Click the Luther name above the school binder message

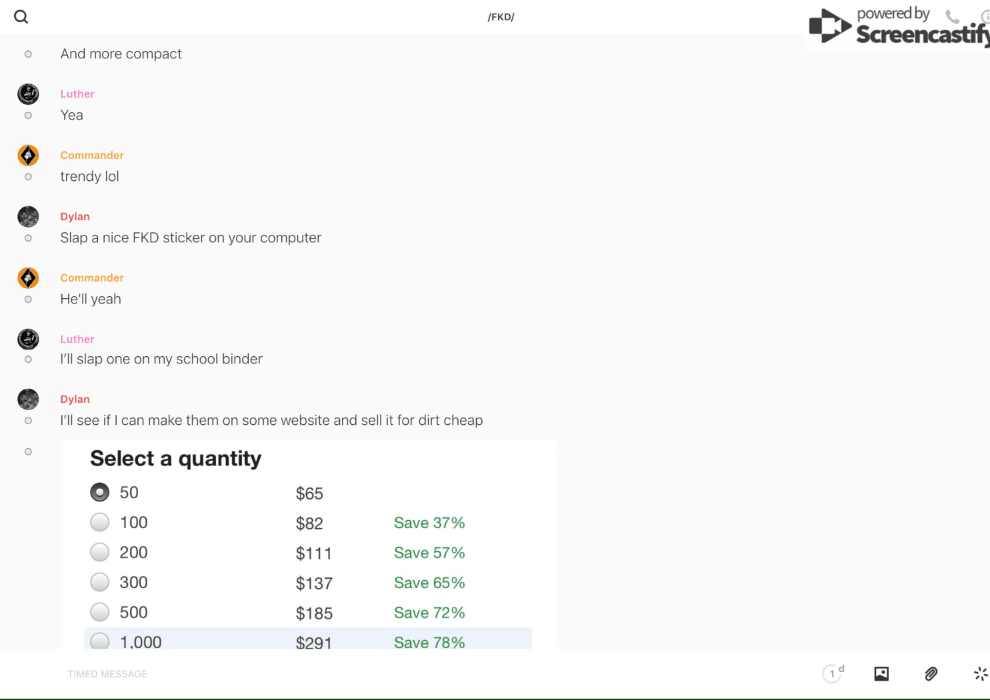click(x=77, y=339)
